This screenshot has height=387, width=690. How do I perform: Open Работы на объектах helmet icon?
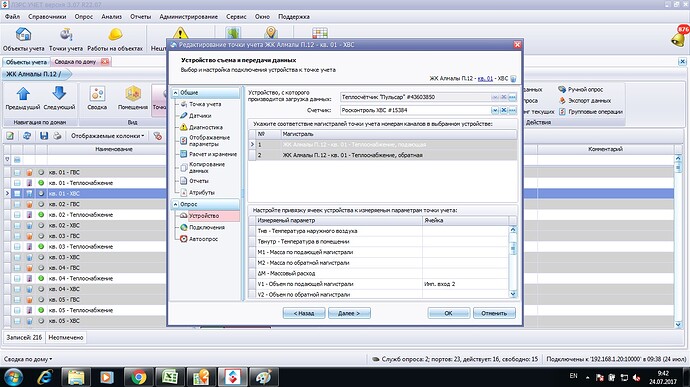click(115, 39)
